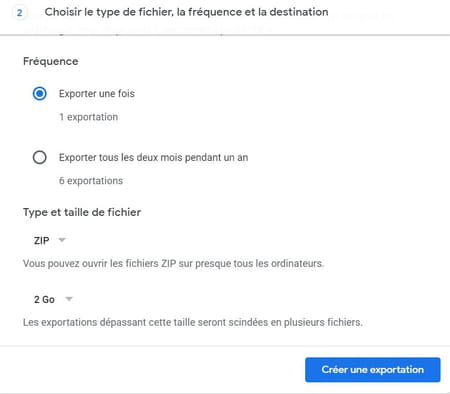This screenshot has width=450, height=394.
Task: Select the 'Exporter une fois' radio button
Action: pyautogui.click(x=40, y=94)
